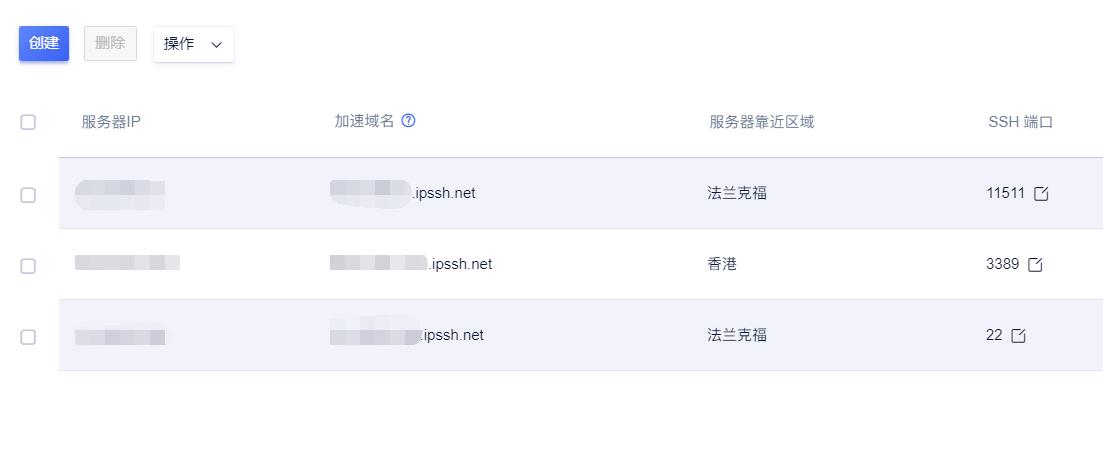The image size is (1103, 457).
Task: Click the blue 创建 button
Action: click(x=44, y=44)
